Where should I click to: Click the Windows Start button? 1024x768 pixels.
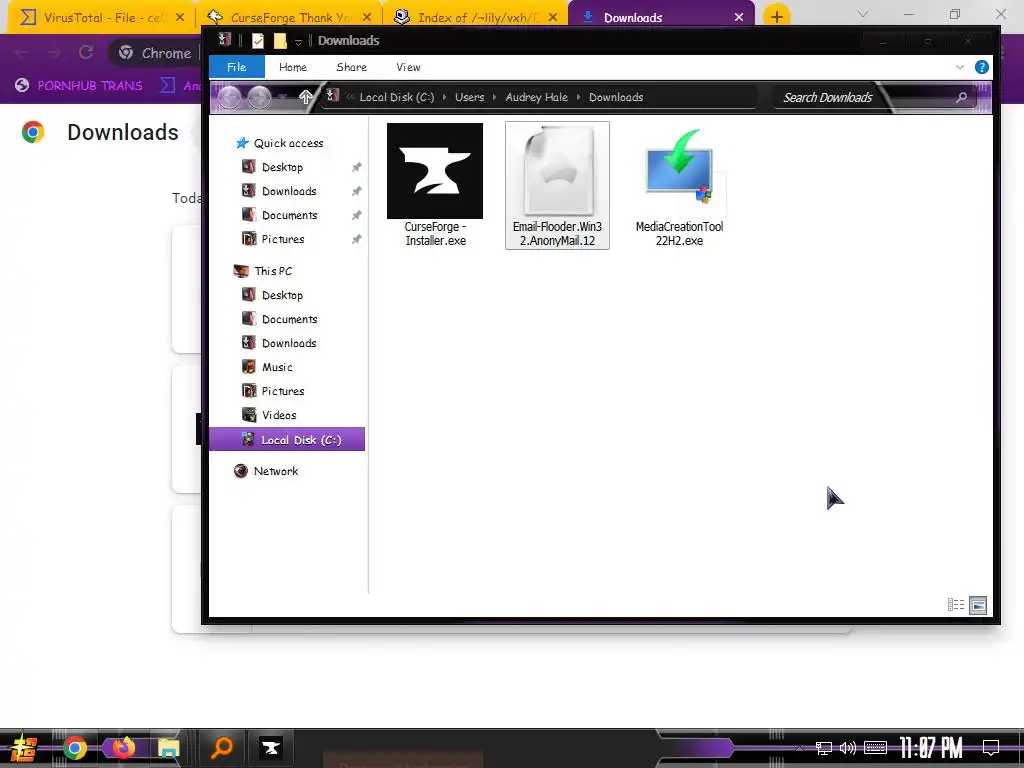click(24, 748)
